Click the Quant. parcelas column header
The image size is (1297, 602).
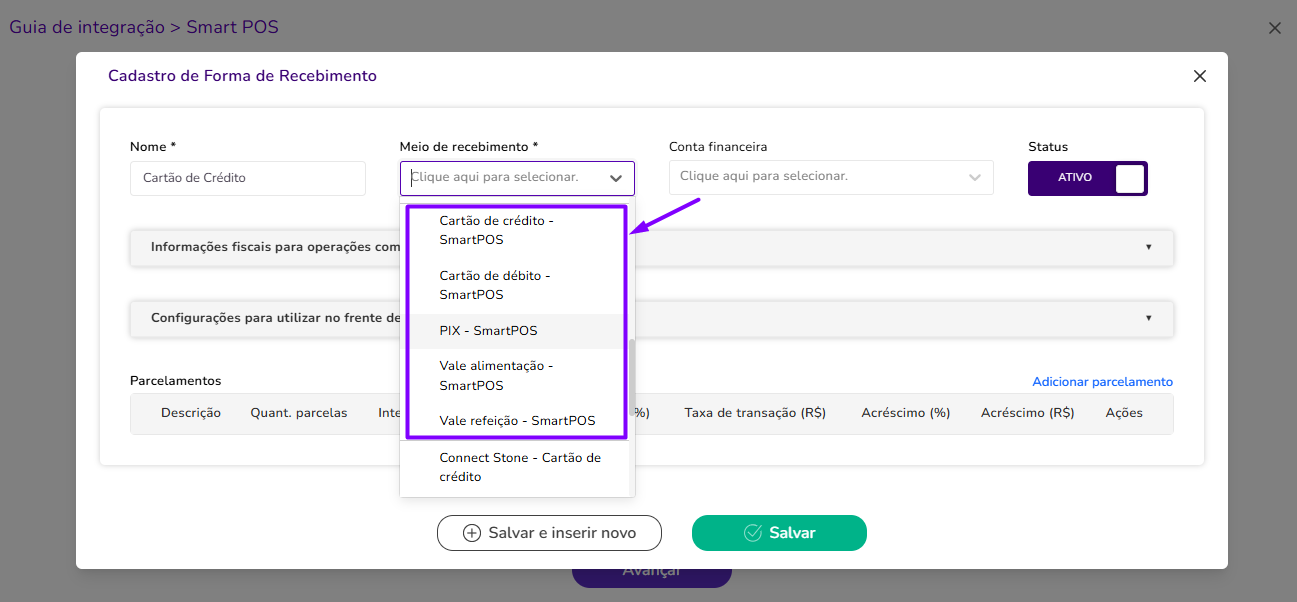point(299,413)
